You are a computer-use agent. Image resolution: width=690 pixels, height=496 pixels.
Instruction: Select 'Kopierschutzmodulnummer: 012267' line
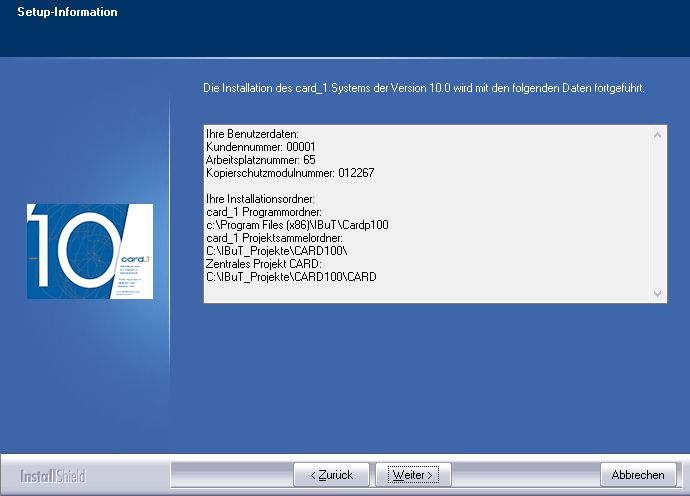(x=290, y=173)
